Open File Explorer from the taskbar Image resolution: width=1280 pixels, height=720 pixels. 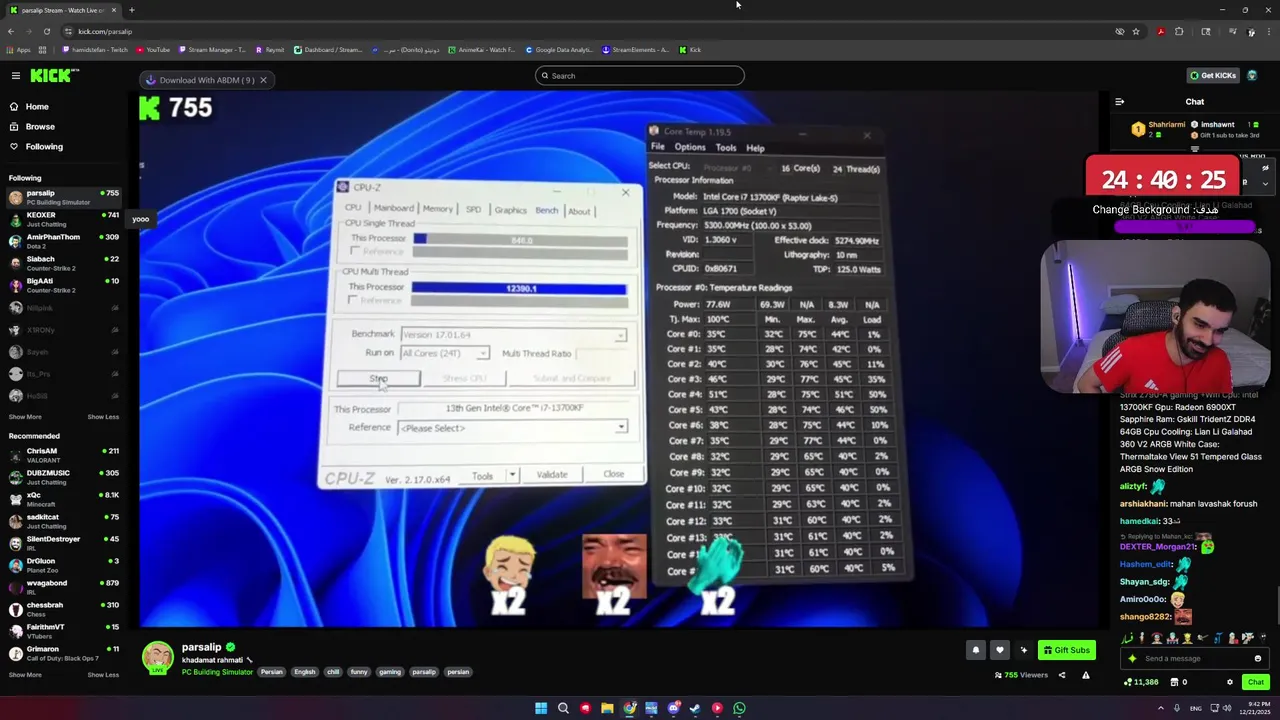click(607, 708)
